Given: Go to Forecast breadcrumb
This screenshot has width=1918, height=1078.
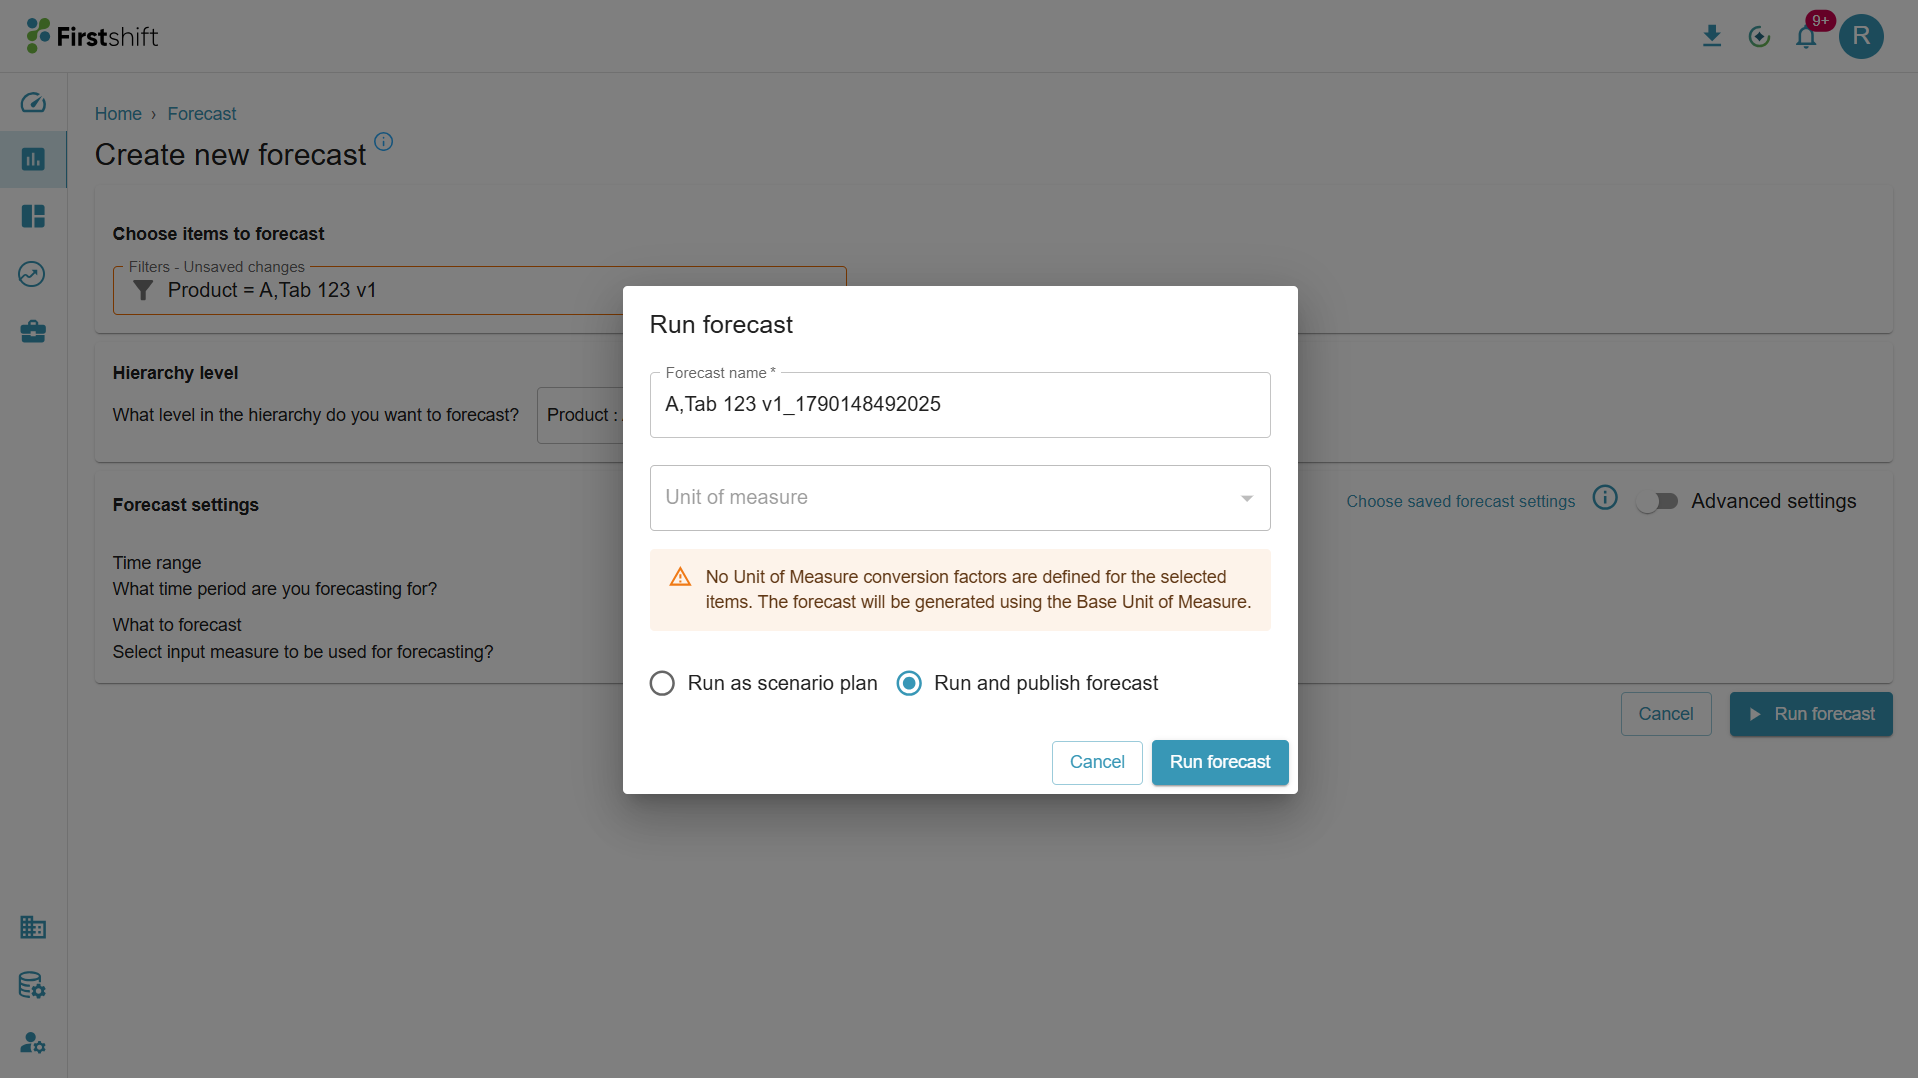Looking at the screenshot, I should pyautogui.click(x=202, y=114).
